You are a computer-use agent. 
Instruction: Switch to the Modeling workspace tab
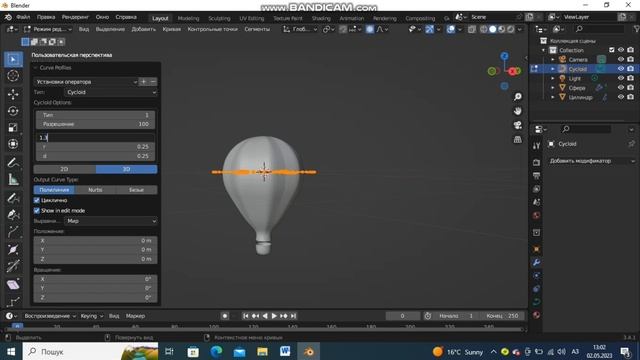click(188, 18)
